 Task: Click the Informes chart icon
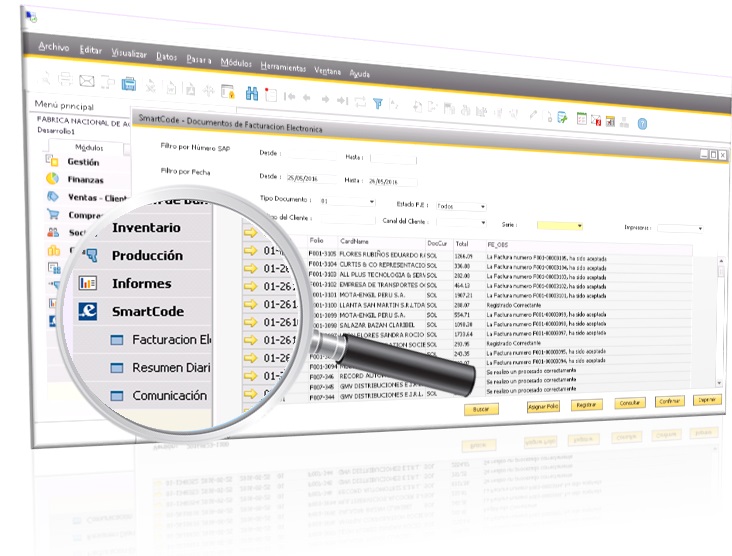87,283
